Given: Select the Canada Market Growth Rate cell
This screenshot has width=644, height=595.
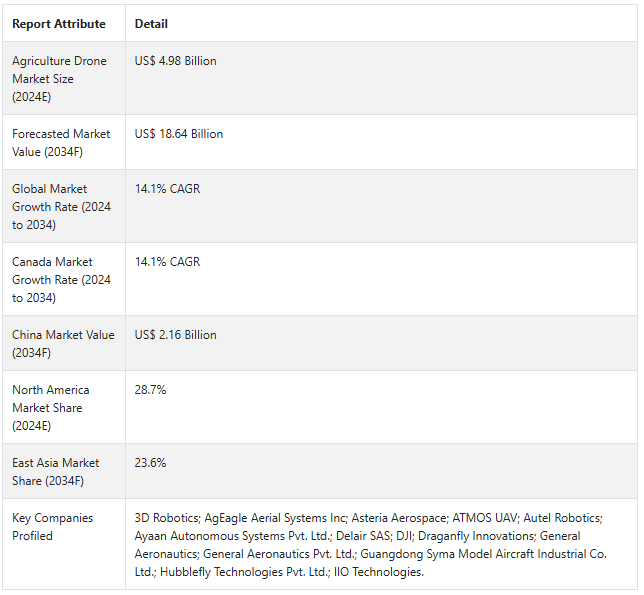Looking at the screenshot, I should tap(61, 280).
